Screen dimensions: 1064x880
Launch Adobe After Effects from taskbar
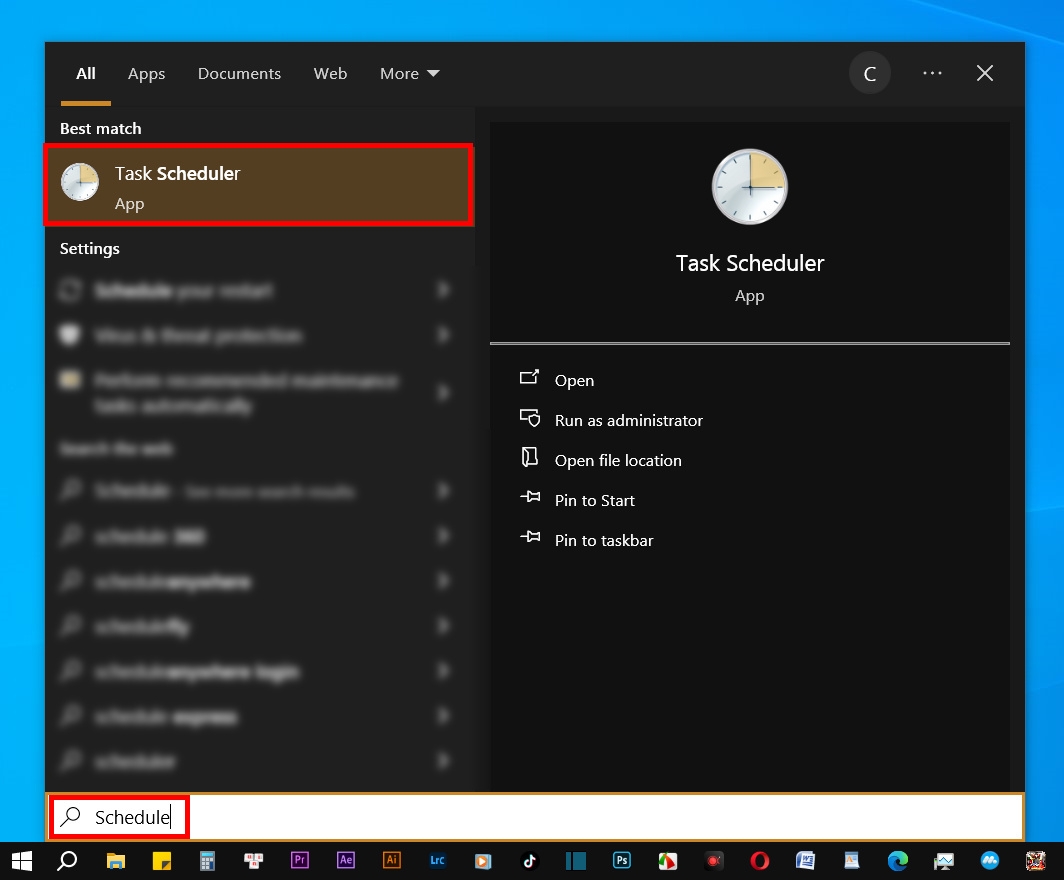click(x=345, y=860)
